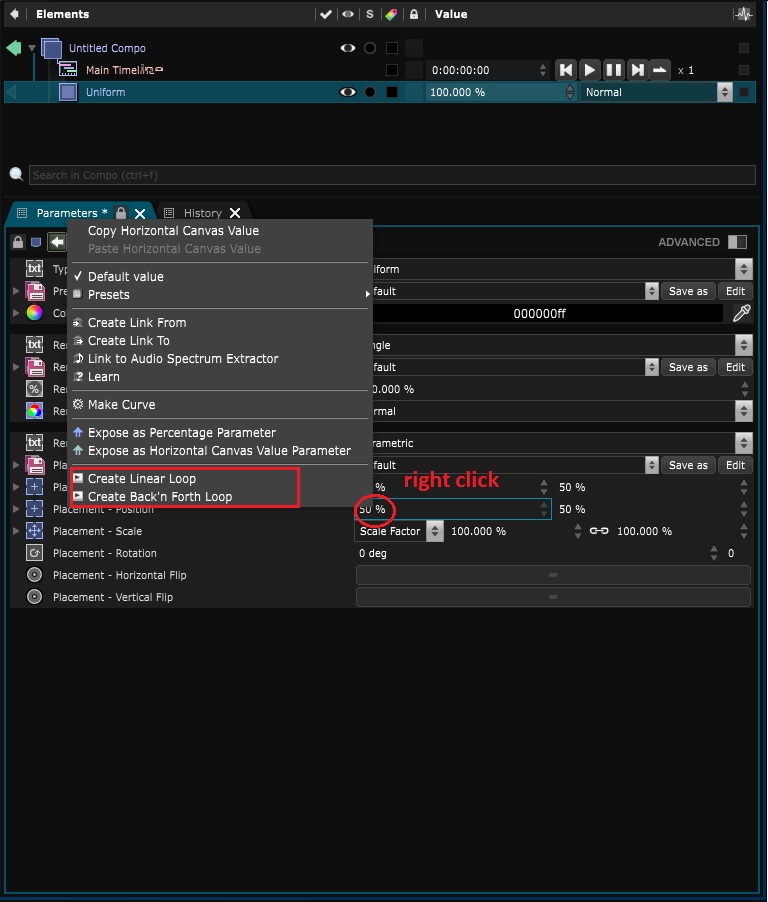Select Create Linear Loop menu entry

[x=141, y=479]
